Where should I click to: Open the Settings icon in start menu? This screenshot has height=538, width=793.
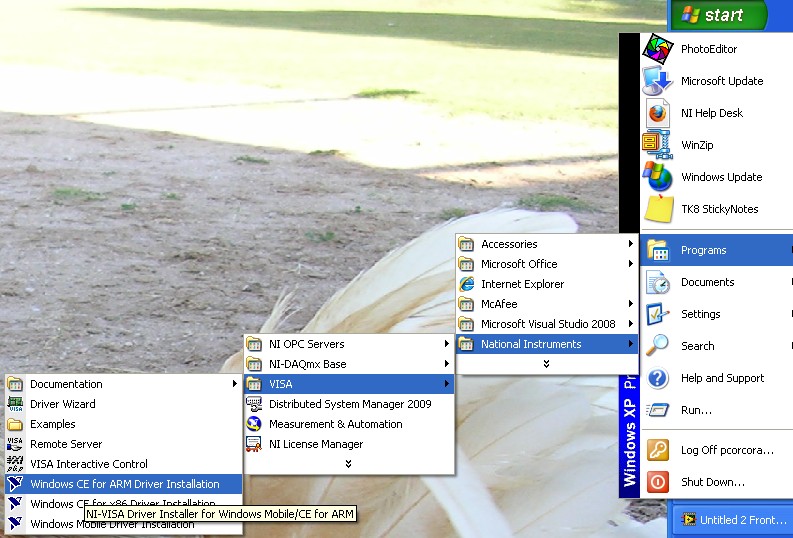click(x=657, y=314)
